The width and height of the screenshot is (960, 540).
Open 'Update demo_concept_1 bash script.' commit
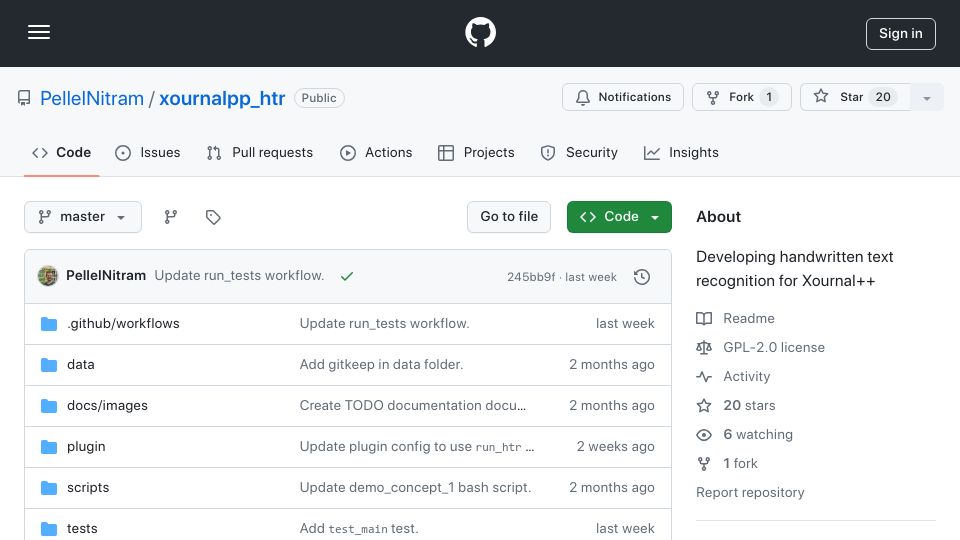coord(415,487)
